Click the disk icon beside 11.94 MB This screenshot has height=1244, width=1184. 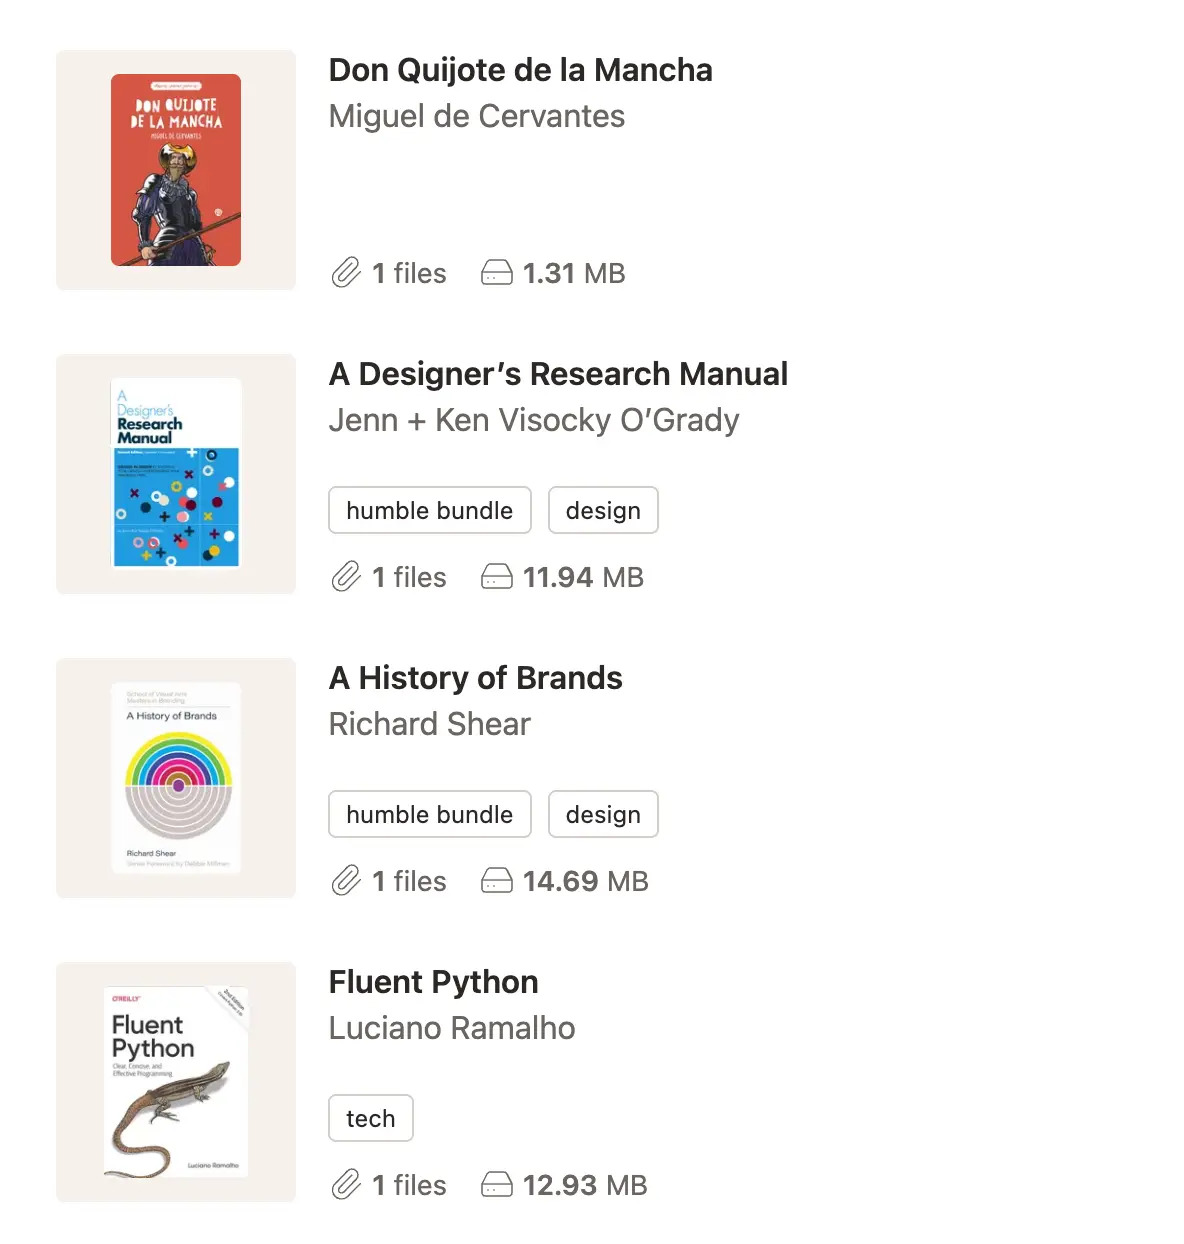[x=496, y=576]
